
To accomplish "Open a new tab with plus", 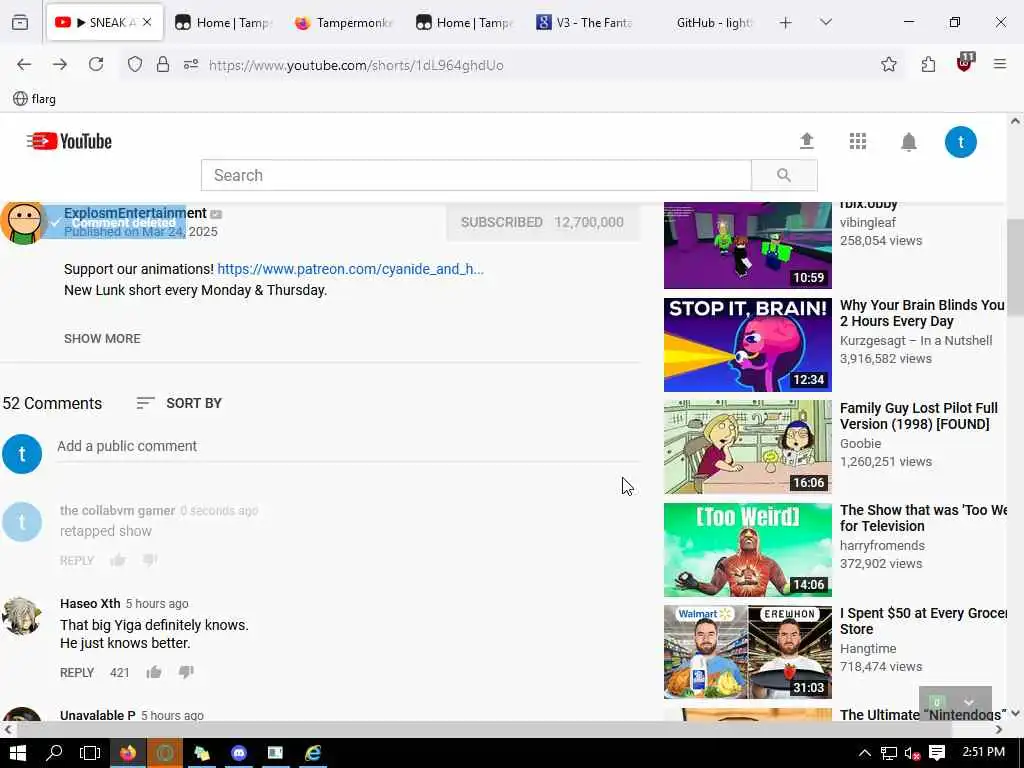I will (786, 23).
